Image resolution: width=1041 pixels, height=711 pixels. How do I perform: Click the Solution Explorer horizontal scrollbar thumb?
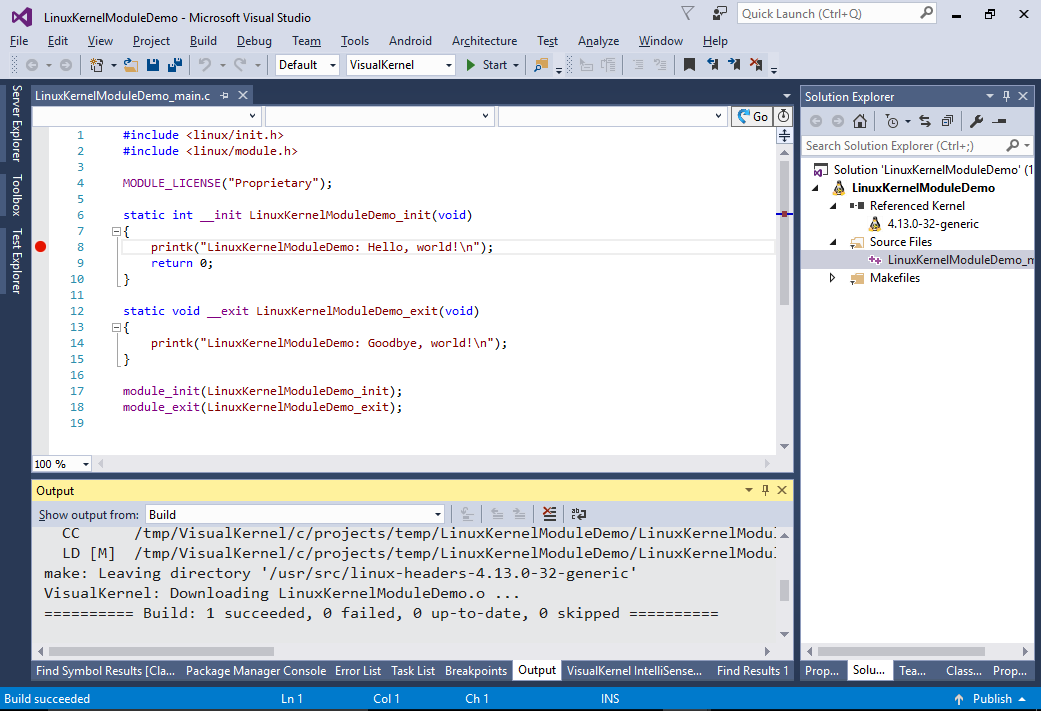[x=901, y=651]
